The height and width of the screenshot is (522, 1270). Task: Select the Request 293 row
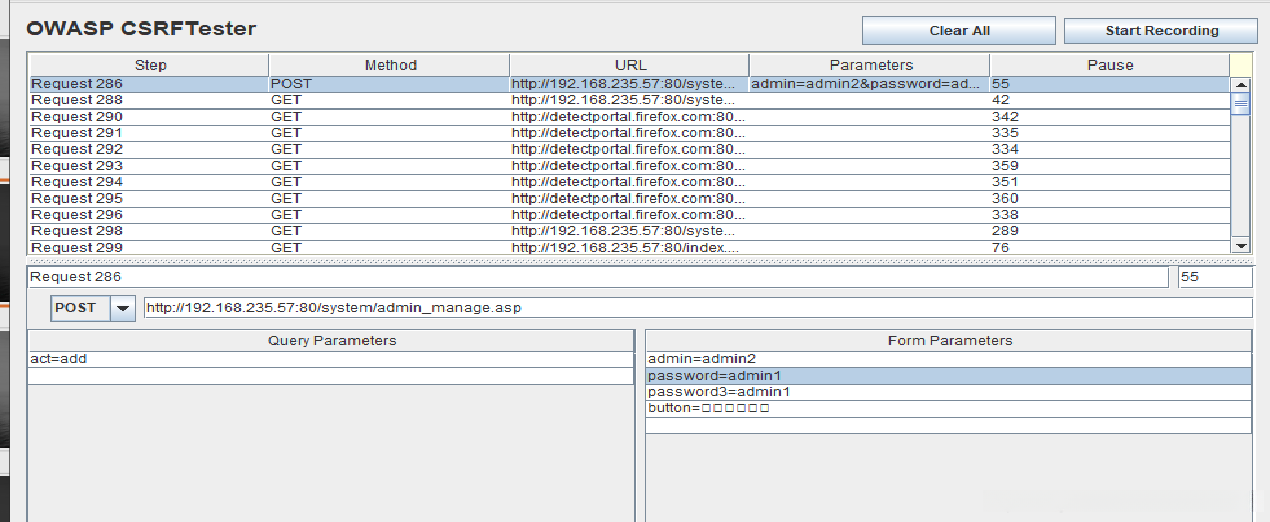[629, 166]
